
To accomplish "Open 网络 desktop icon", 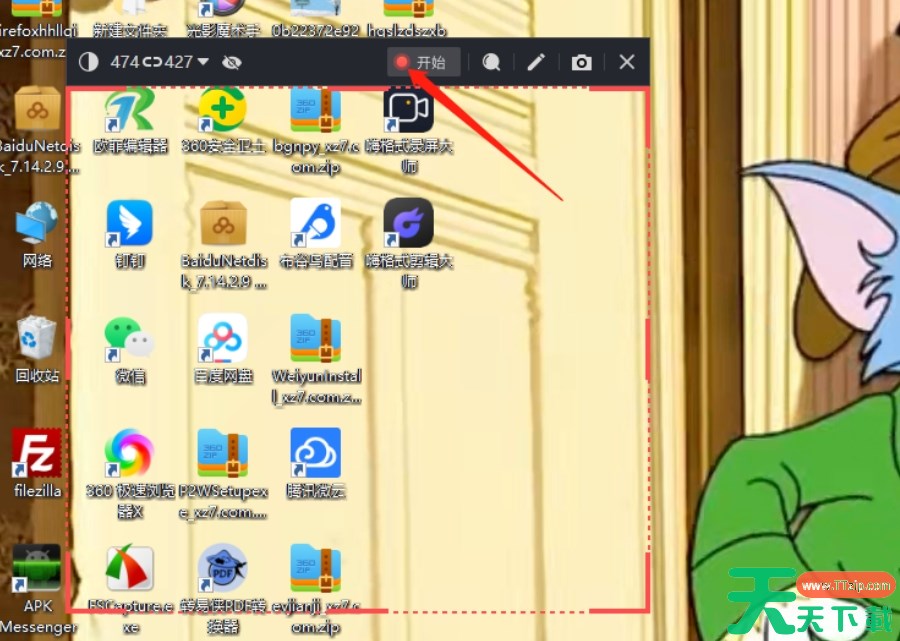I will (37, 235).
